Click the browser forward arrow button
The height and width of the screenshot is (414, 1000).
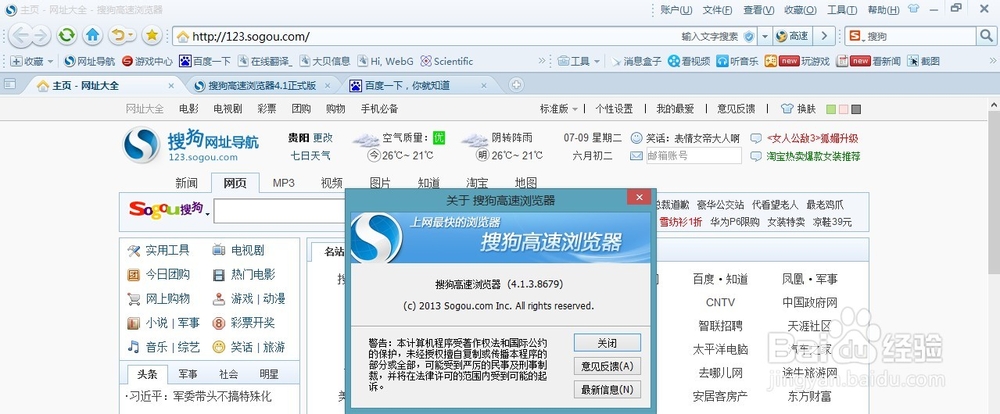(41, 36)
